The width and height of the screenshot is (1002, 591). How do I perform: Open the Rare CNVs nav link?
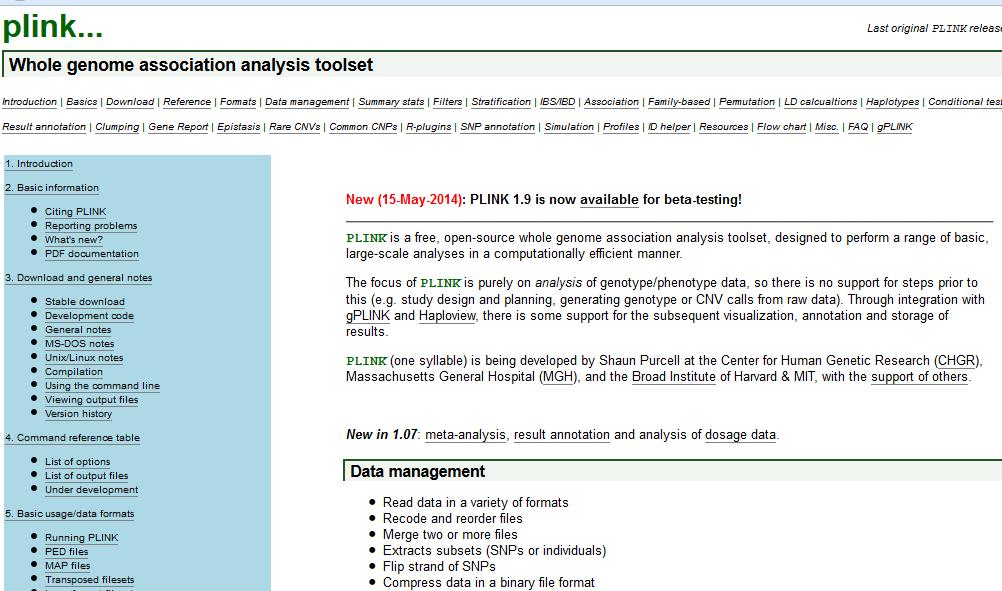295,127
